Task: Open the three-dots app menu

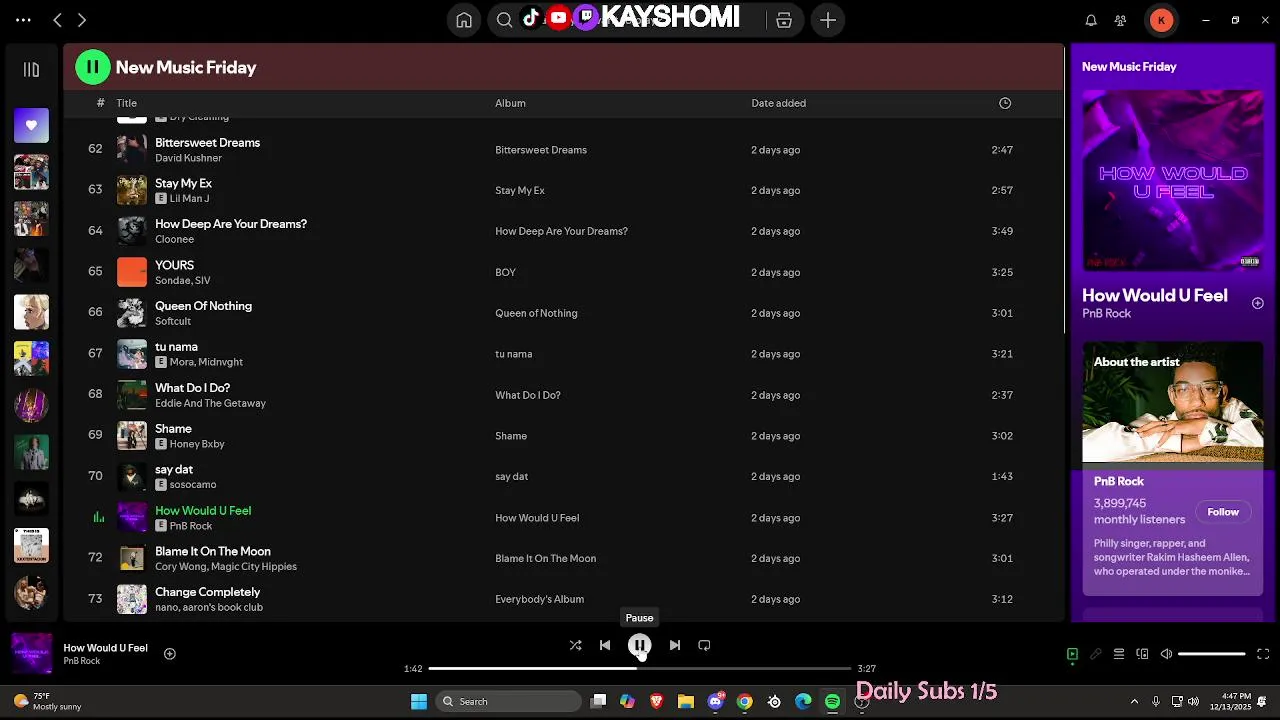Action: [x=23, y=20]
